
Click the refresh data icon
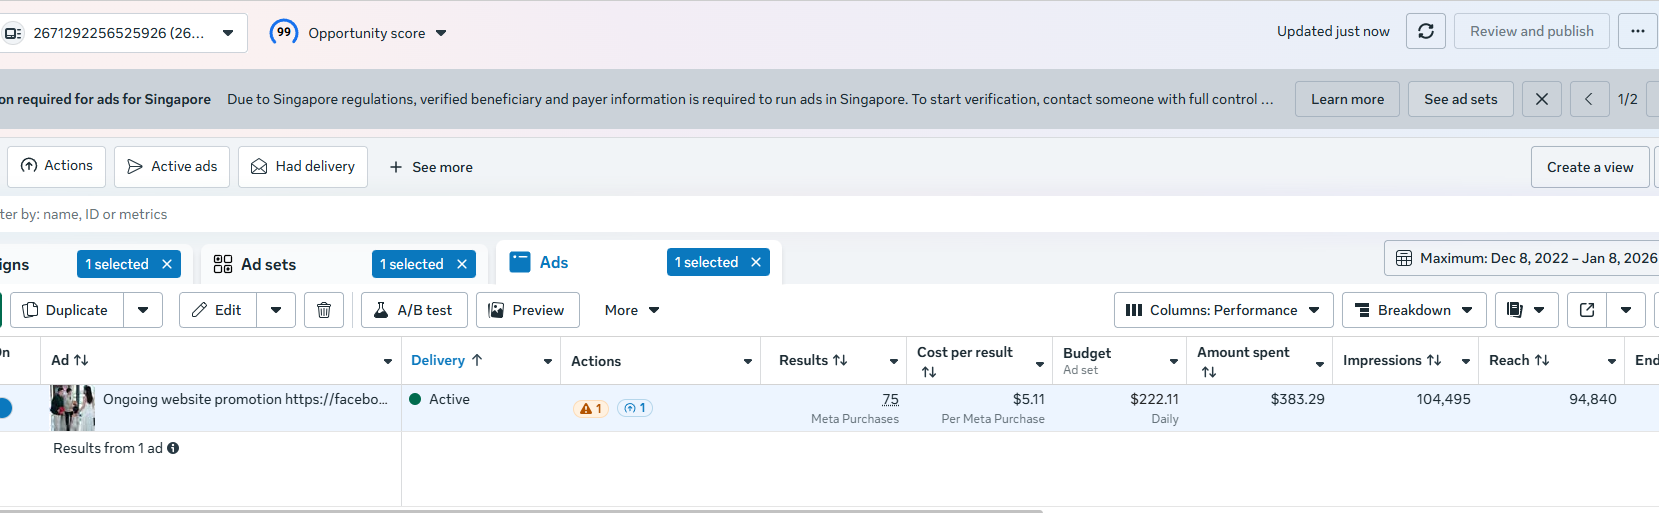[x=1426, y=31]
